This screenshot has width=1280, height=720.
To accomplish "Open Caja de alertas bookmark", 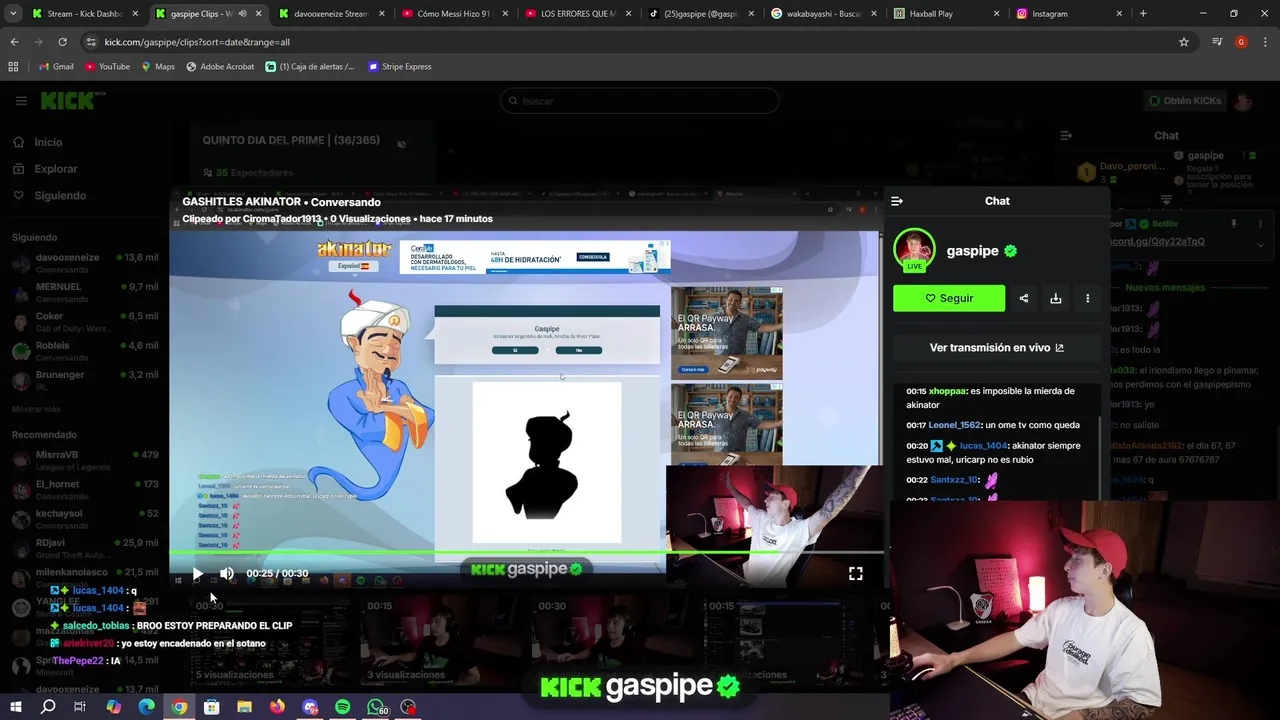I will 310,67.
